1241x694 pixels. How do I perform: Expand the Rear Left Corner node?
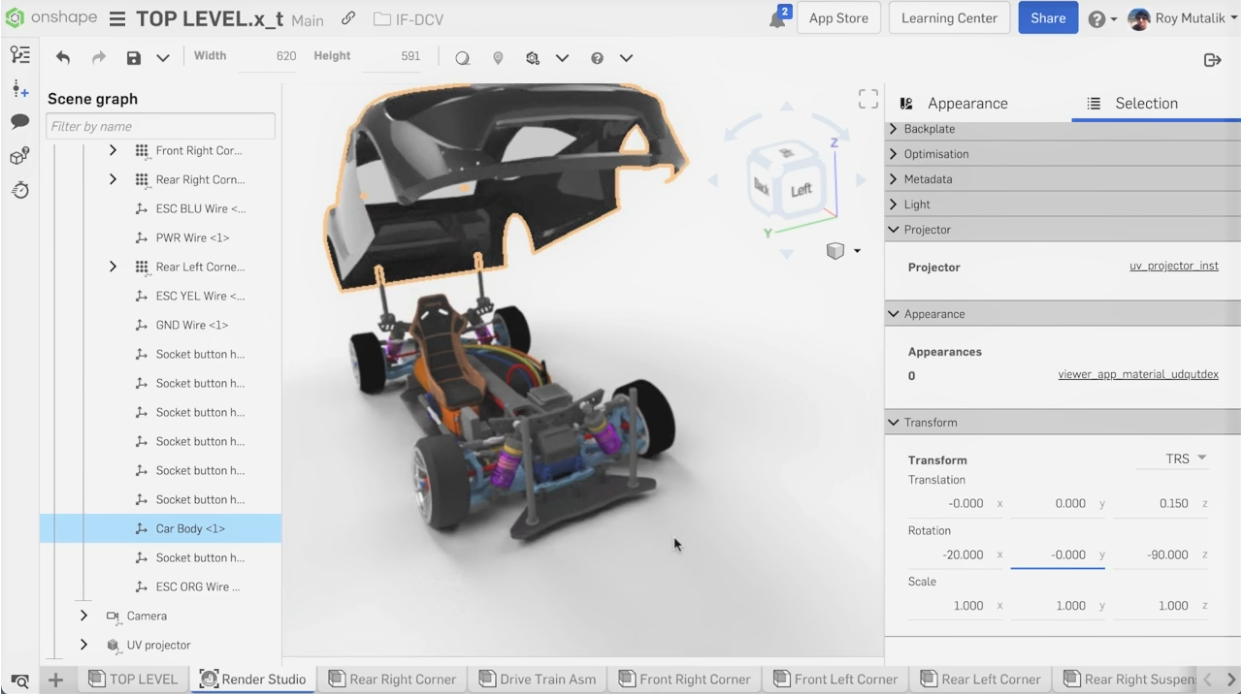tap(113, 267)
